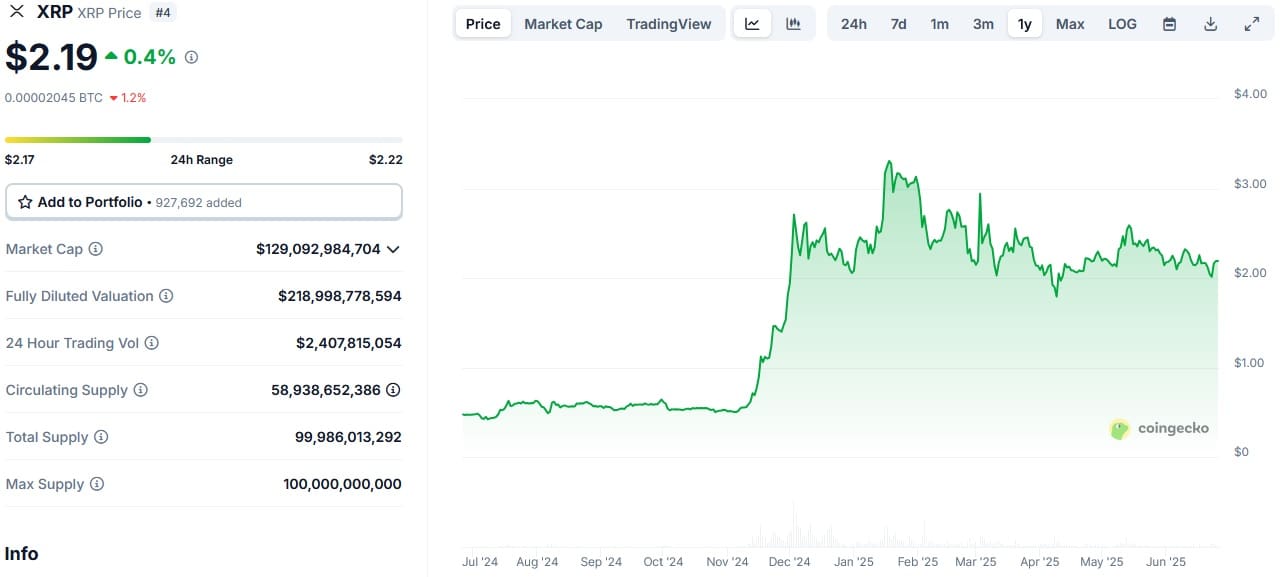The height and width of the screenshot is (577, 1285).
Task: Click info icon beside 0.4% price change
Action: click(x=191, y=57)
